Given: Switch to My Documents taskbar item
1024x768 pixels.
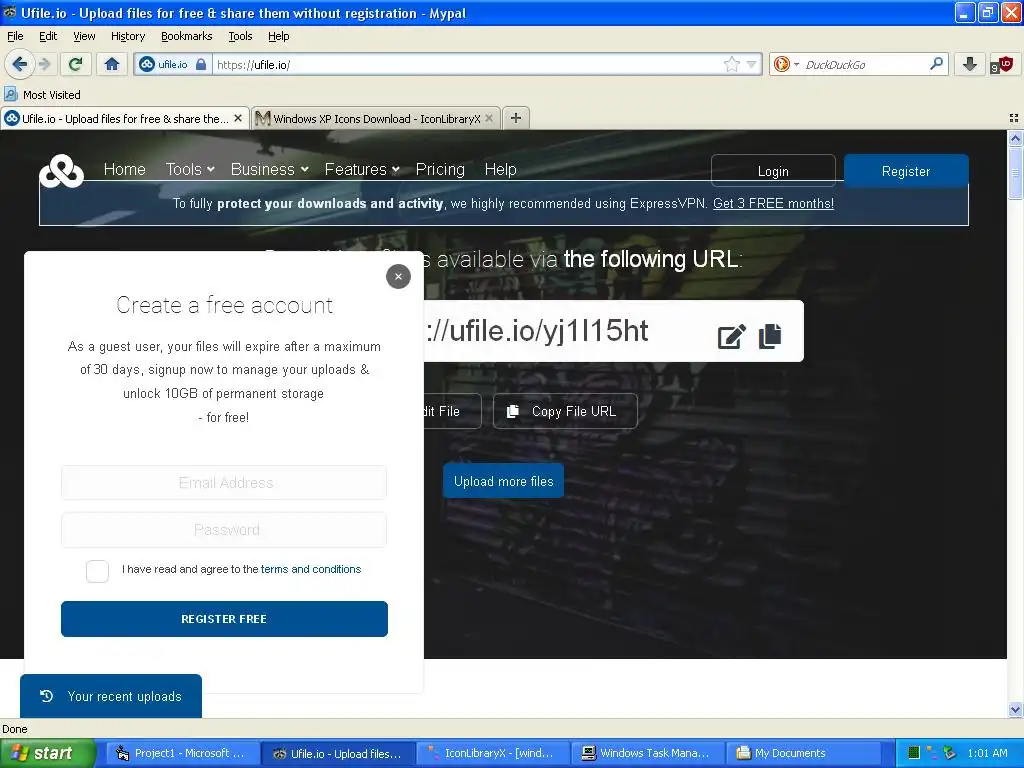Looking at the screenshot, I should 801,753.
